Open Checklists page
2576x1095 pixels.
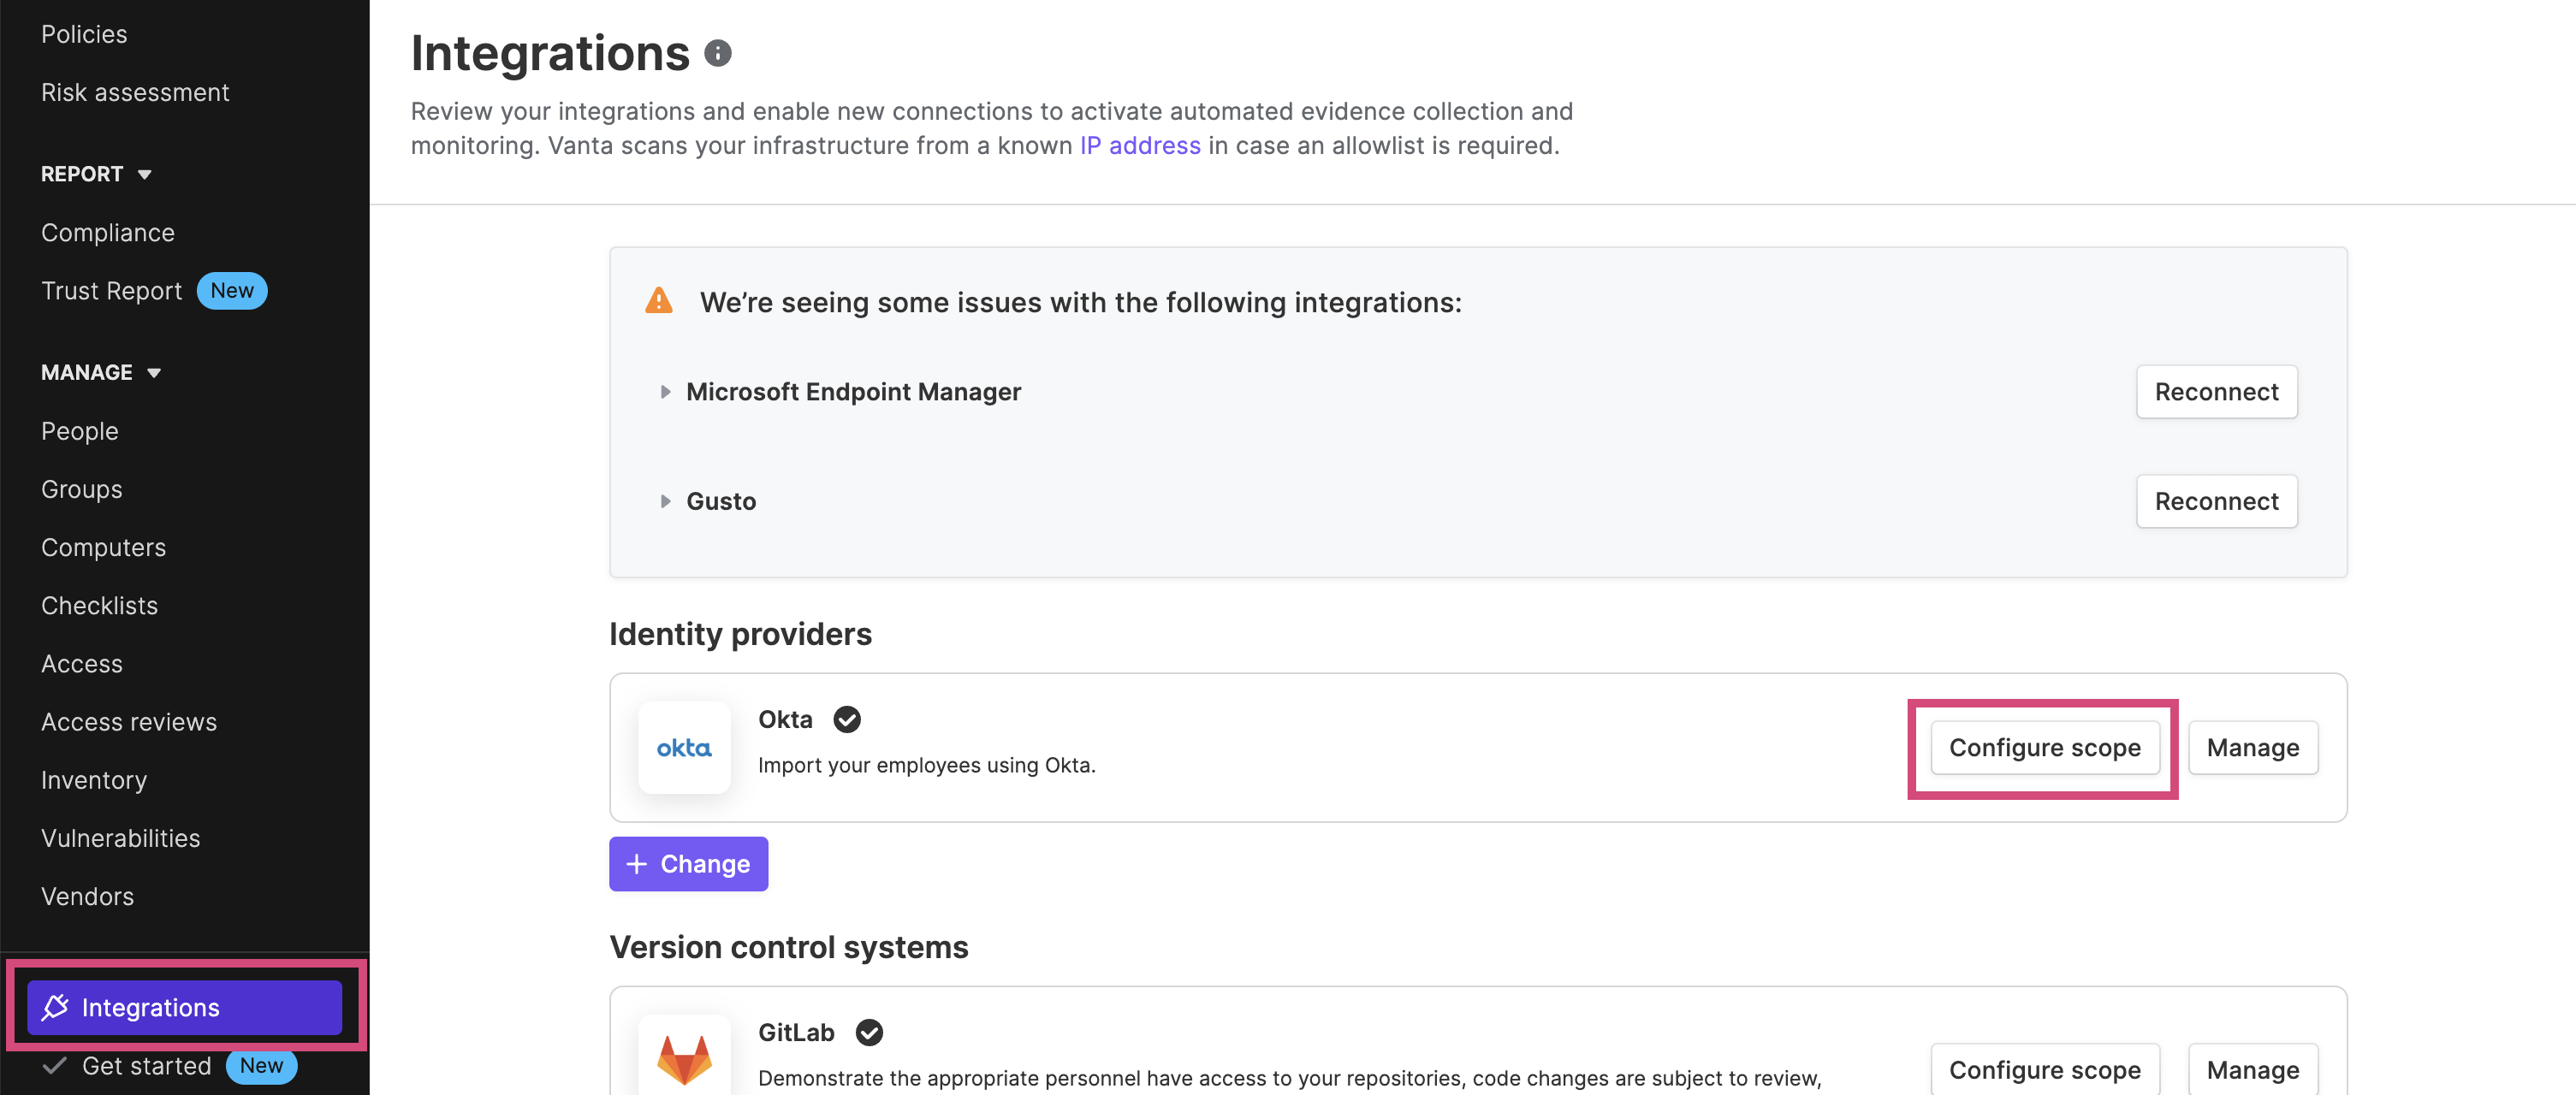click(x=99, y=605)
